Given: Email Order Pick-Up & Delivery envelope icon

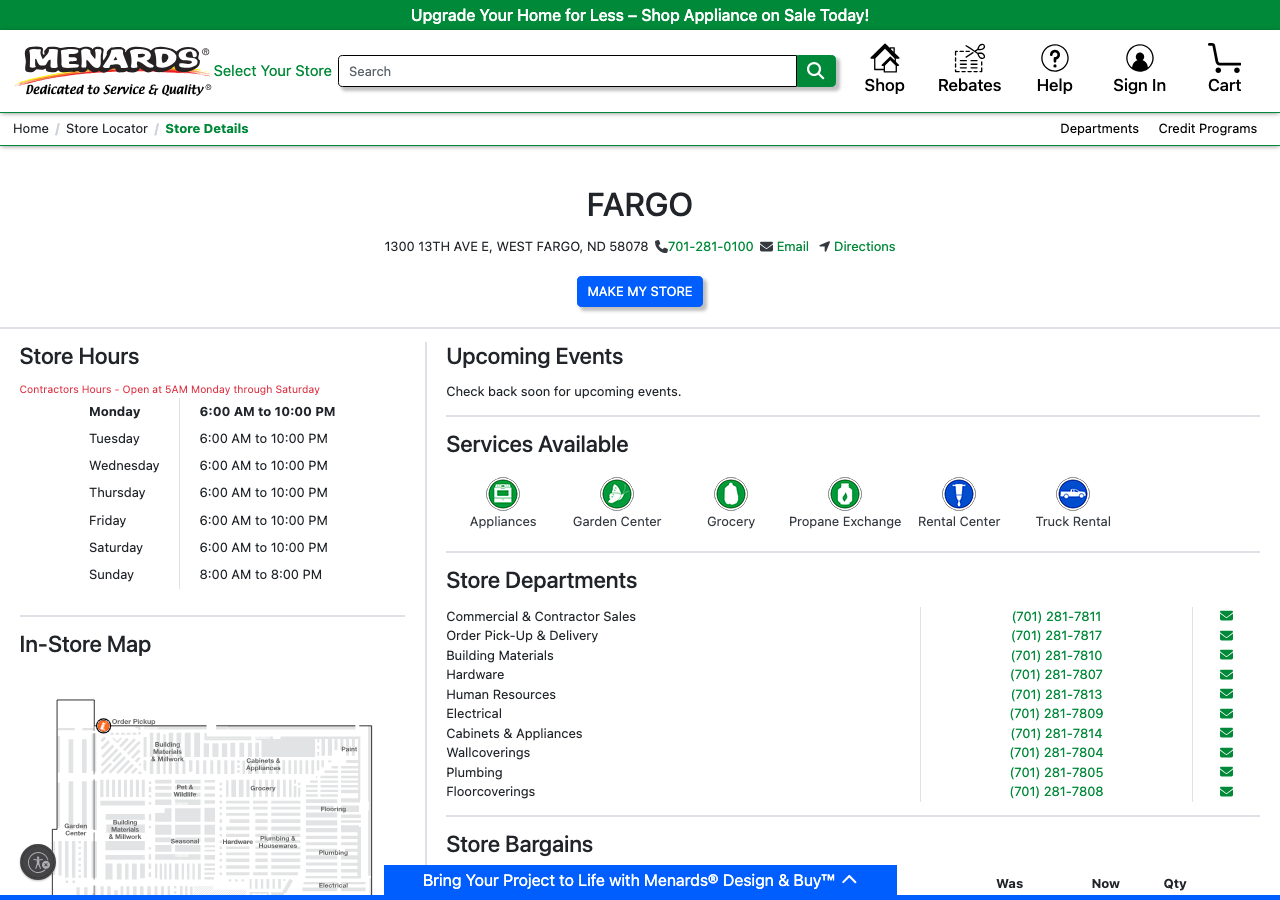Looking at the screenshot, I should (1226, 636).
